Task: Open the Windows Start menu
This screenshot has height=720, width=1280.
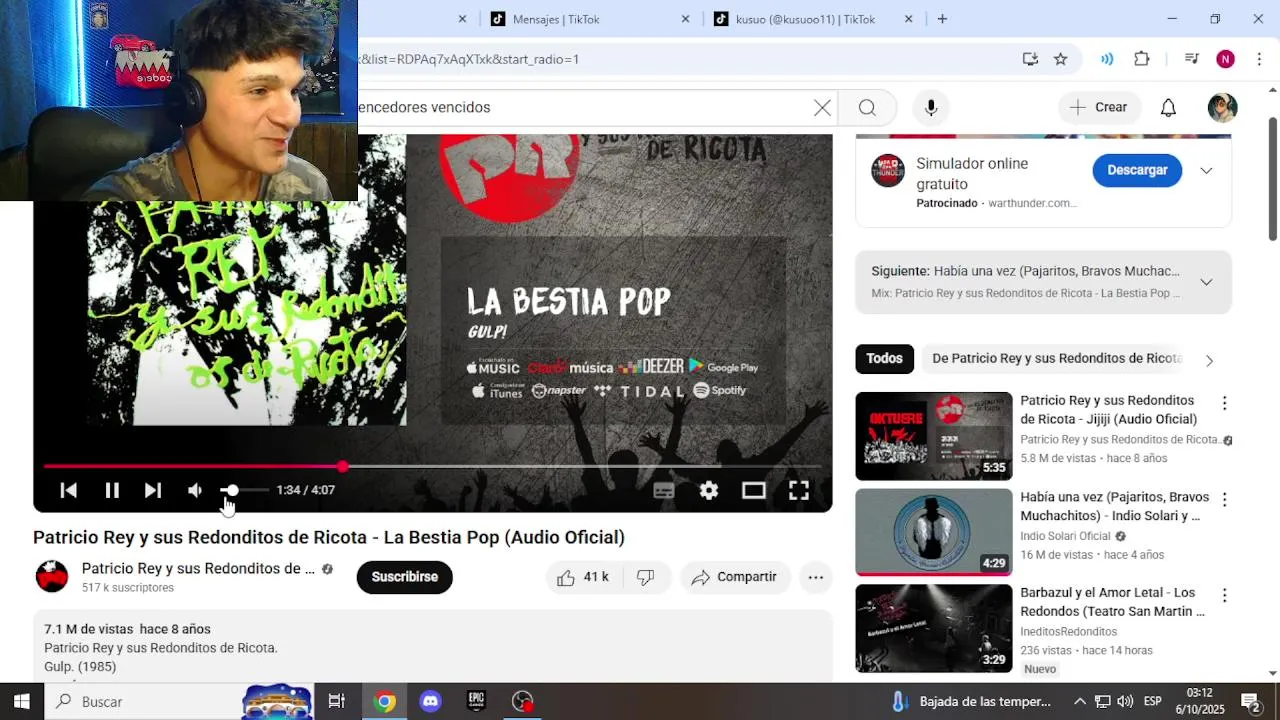Action: click(x=21, y=701)
